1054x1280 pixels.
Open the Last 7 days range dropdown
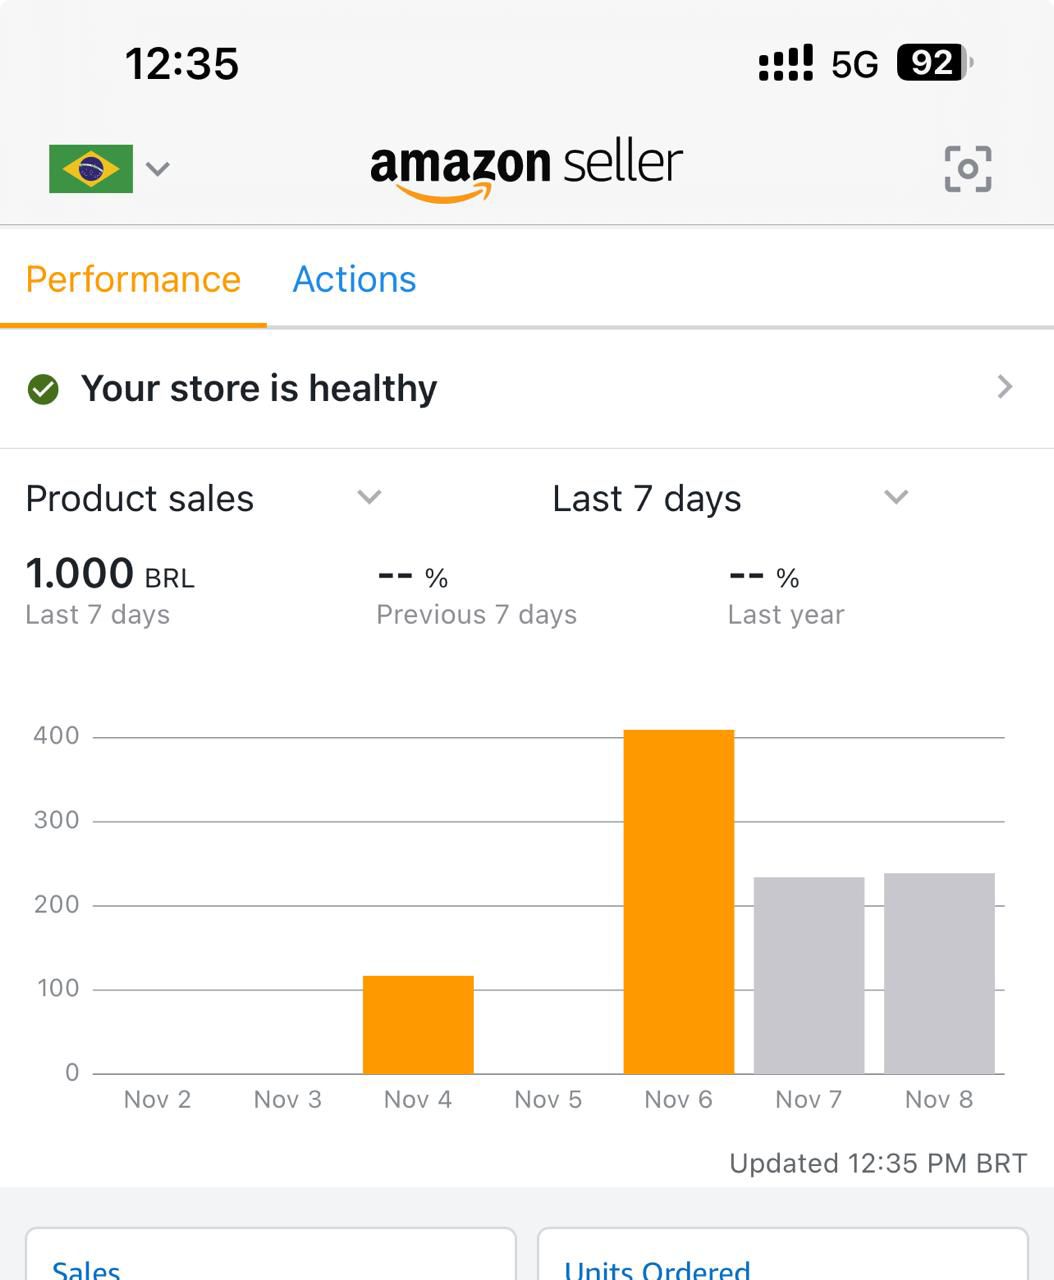[x=896, y=497]
